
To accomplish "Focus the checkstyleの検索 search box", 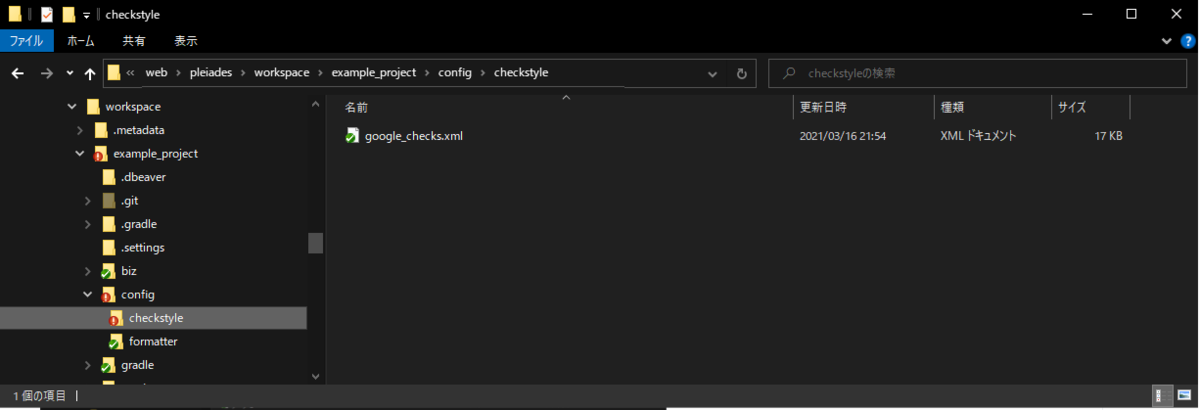I will (976, 73).
